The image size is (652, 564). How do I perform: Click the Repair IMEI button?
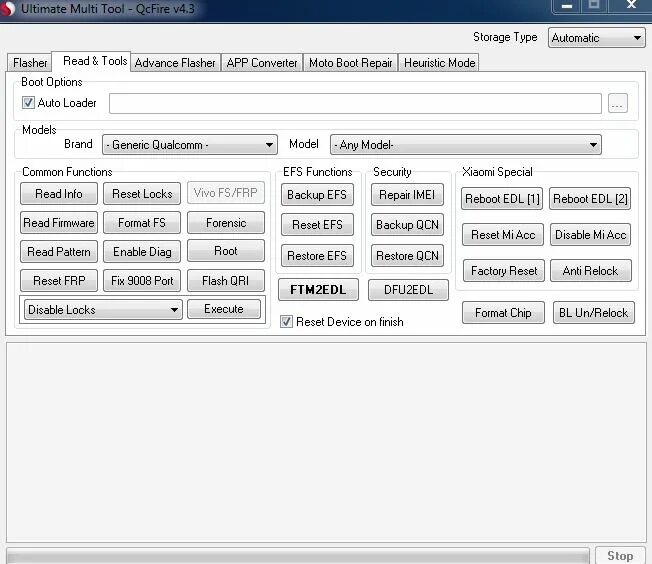pyautogui.click(x=407, y=195)
